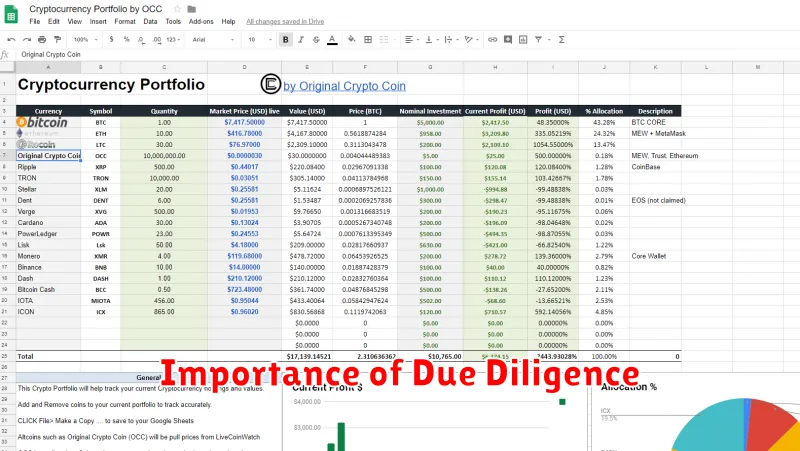Click the Insert chart icon
Screen dimensions: 800x451
click(523, 39)
